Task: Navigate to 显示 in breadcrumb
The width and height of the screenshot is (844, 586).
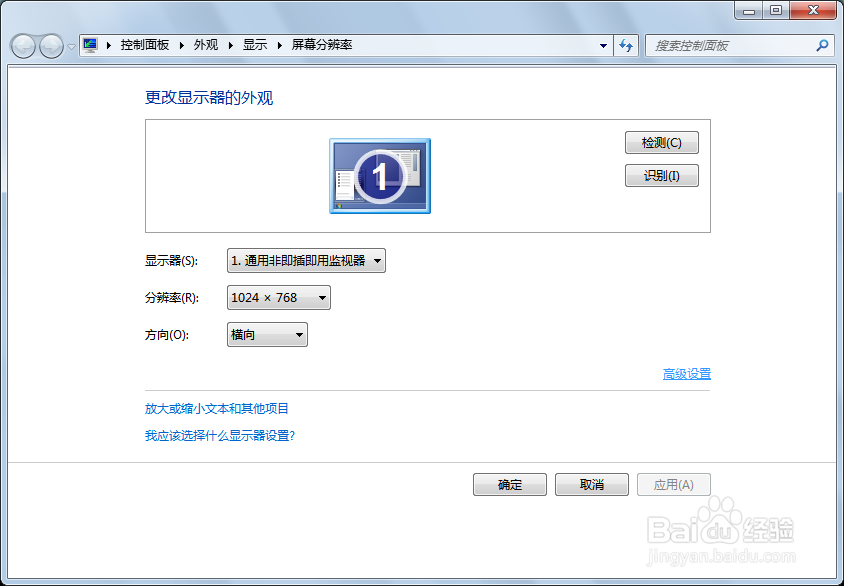Action: (255, 45)
